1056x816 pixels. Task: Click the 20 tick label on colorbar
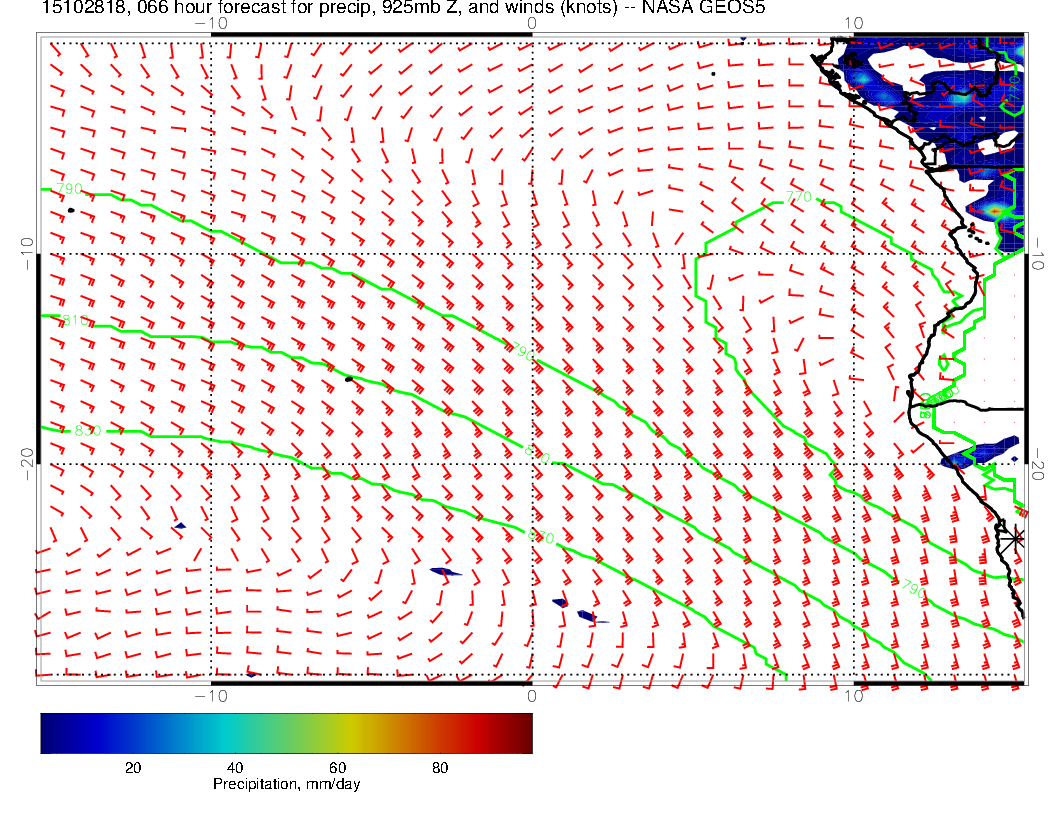point(132,767)
